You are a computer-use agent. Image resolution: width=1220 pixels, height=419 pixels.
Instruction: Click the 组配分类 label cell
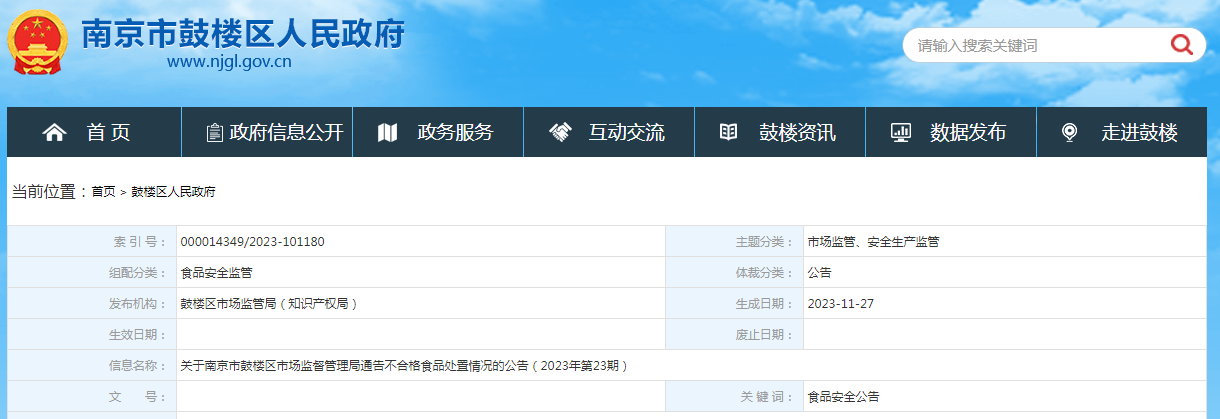pos(92,273)
